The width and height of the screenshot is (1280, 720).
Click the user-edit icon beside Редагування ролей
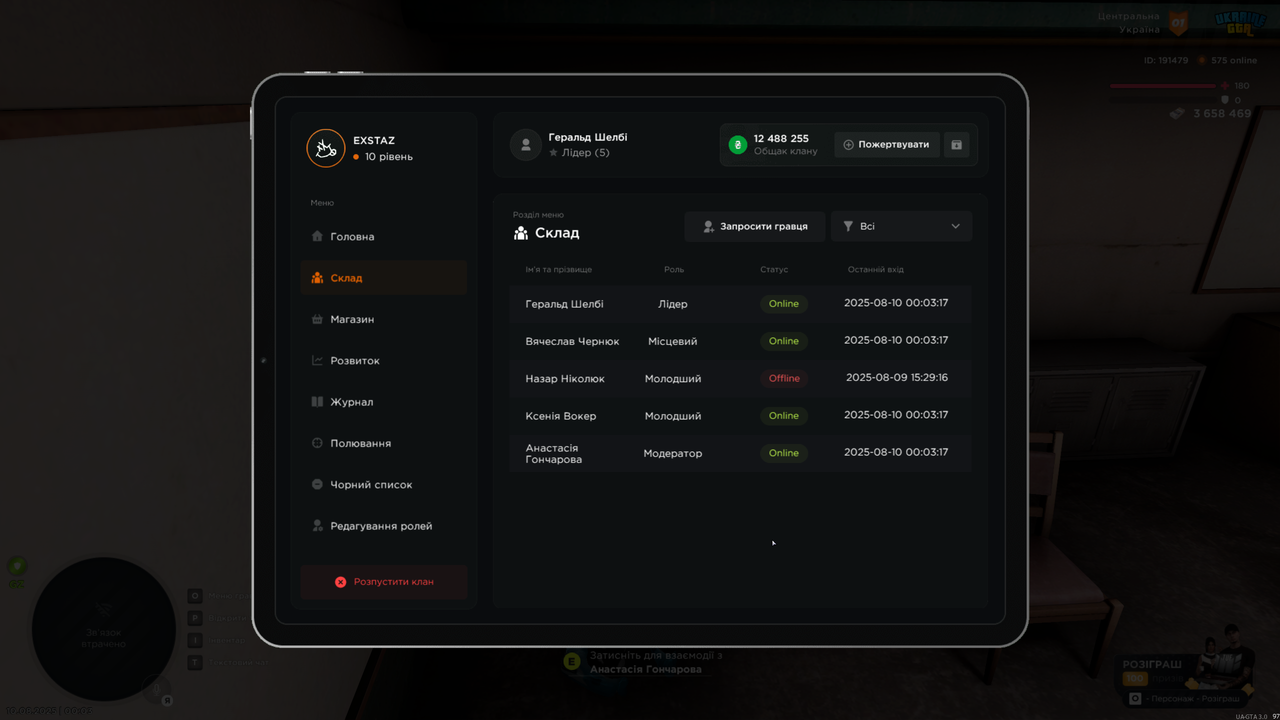tap(317, 526)
